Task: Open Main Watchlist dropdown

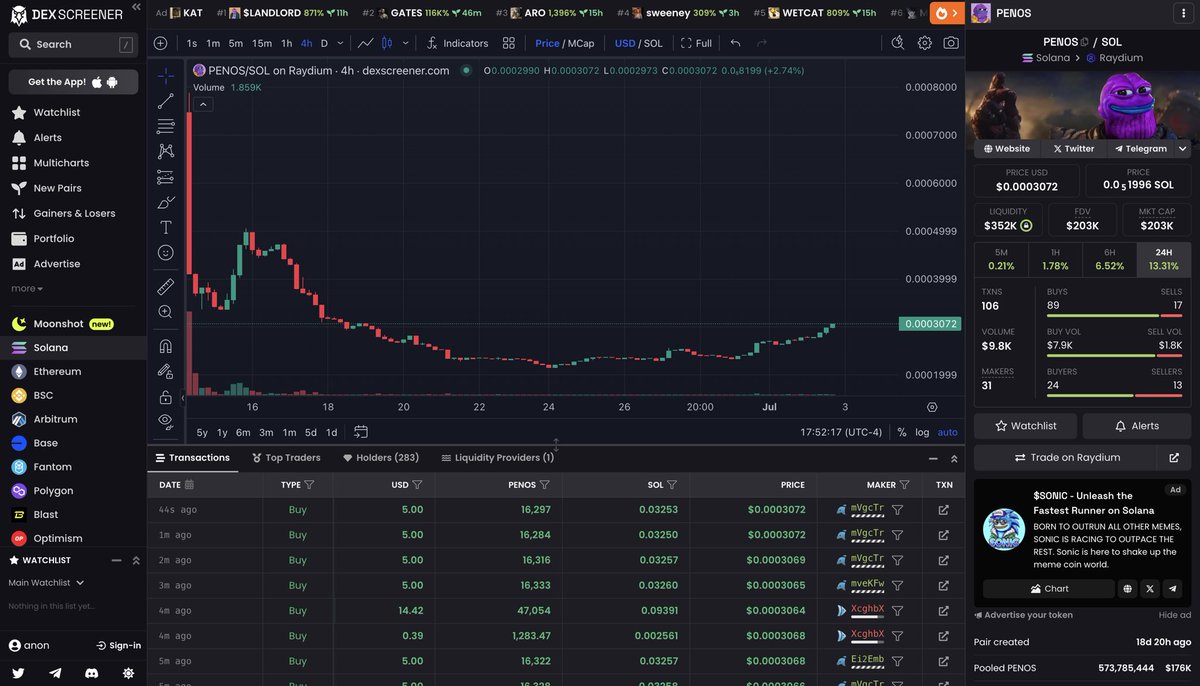Action: [x=46, y=582]
